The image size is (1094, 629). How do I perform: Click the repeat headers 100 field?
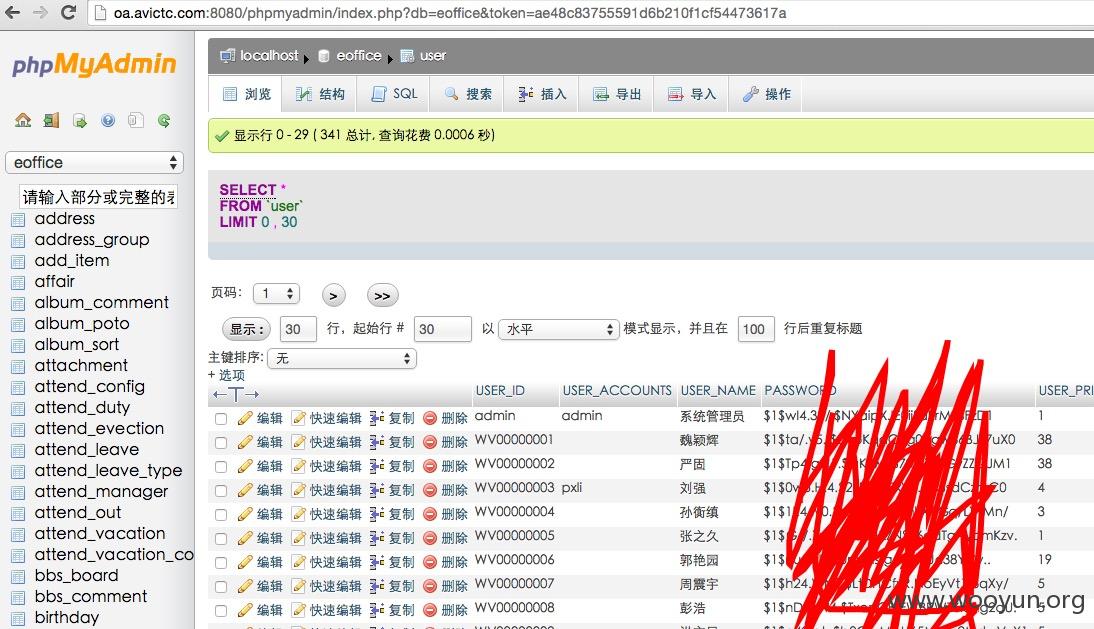point(756,329)
